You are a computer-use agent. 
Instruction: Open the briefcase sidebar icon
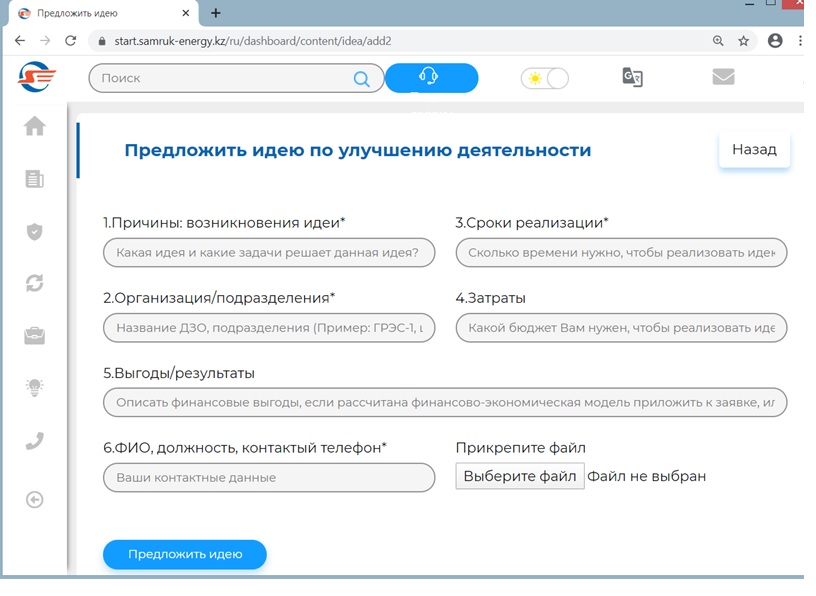pos(35,336)
